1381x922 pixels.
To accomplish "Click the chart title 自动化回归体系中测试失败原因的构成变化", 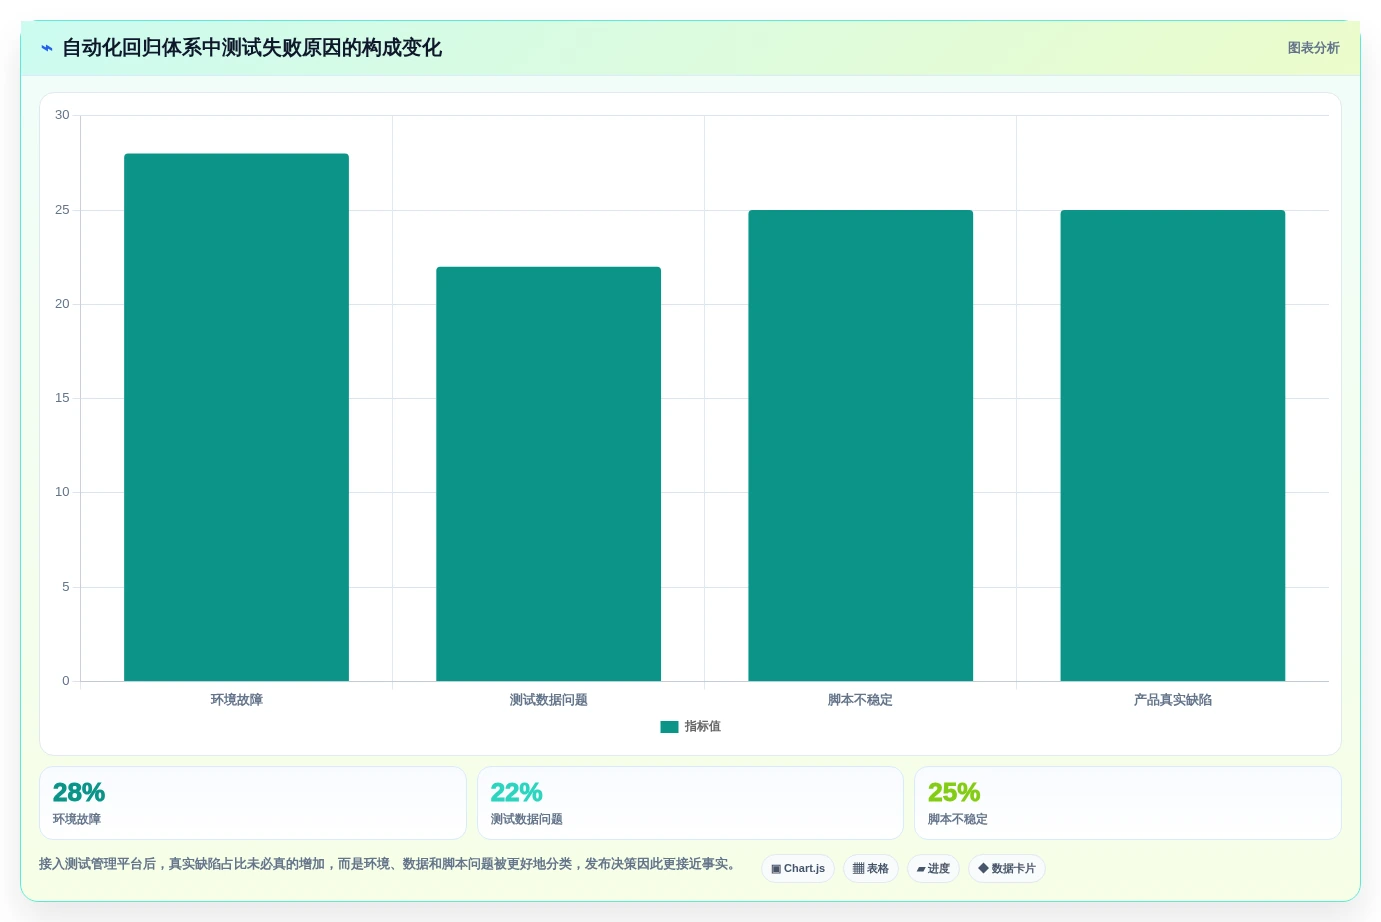I will (x=252, y=48).
